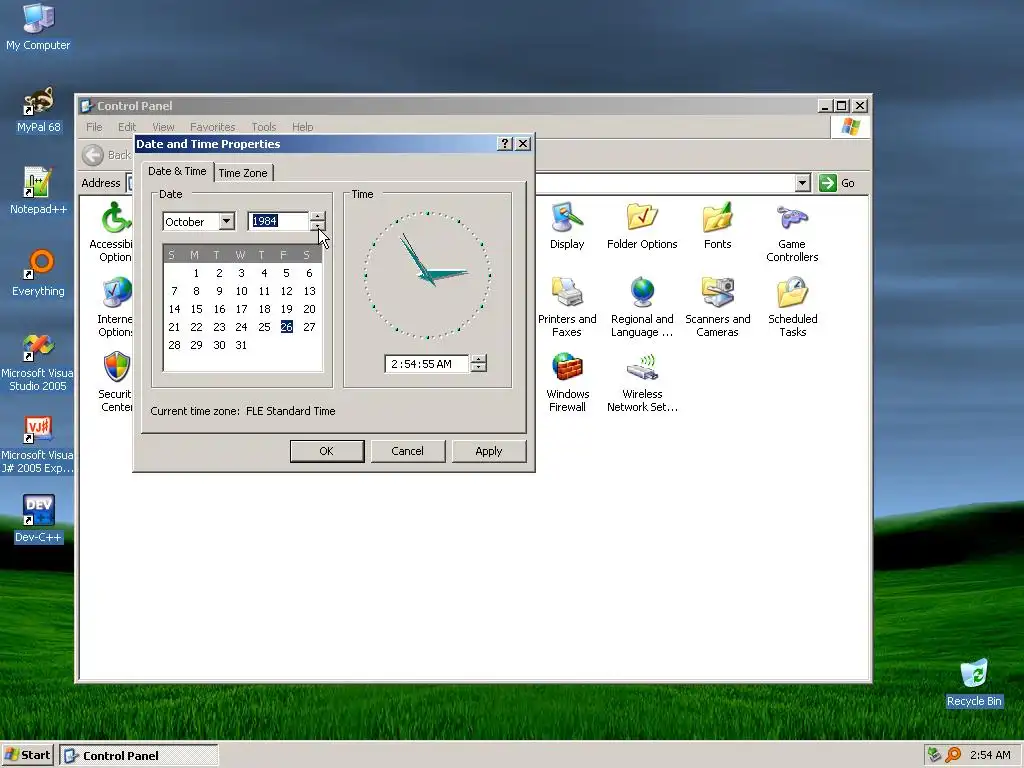Screen dimensions: 1024x768
Task: Click Cancel in Date and Time Properties
Action: point(408,451)
